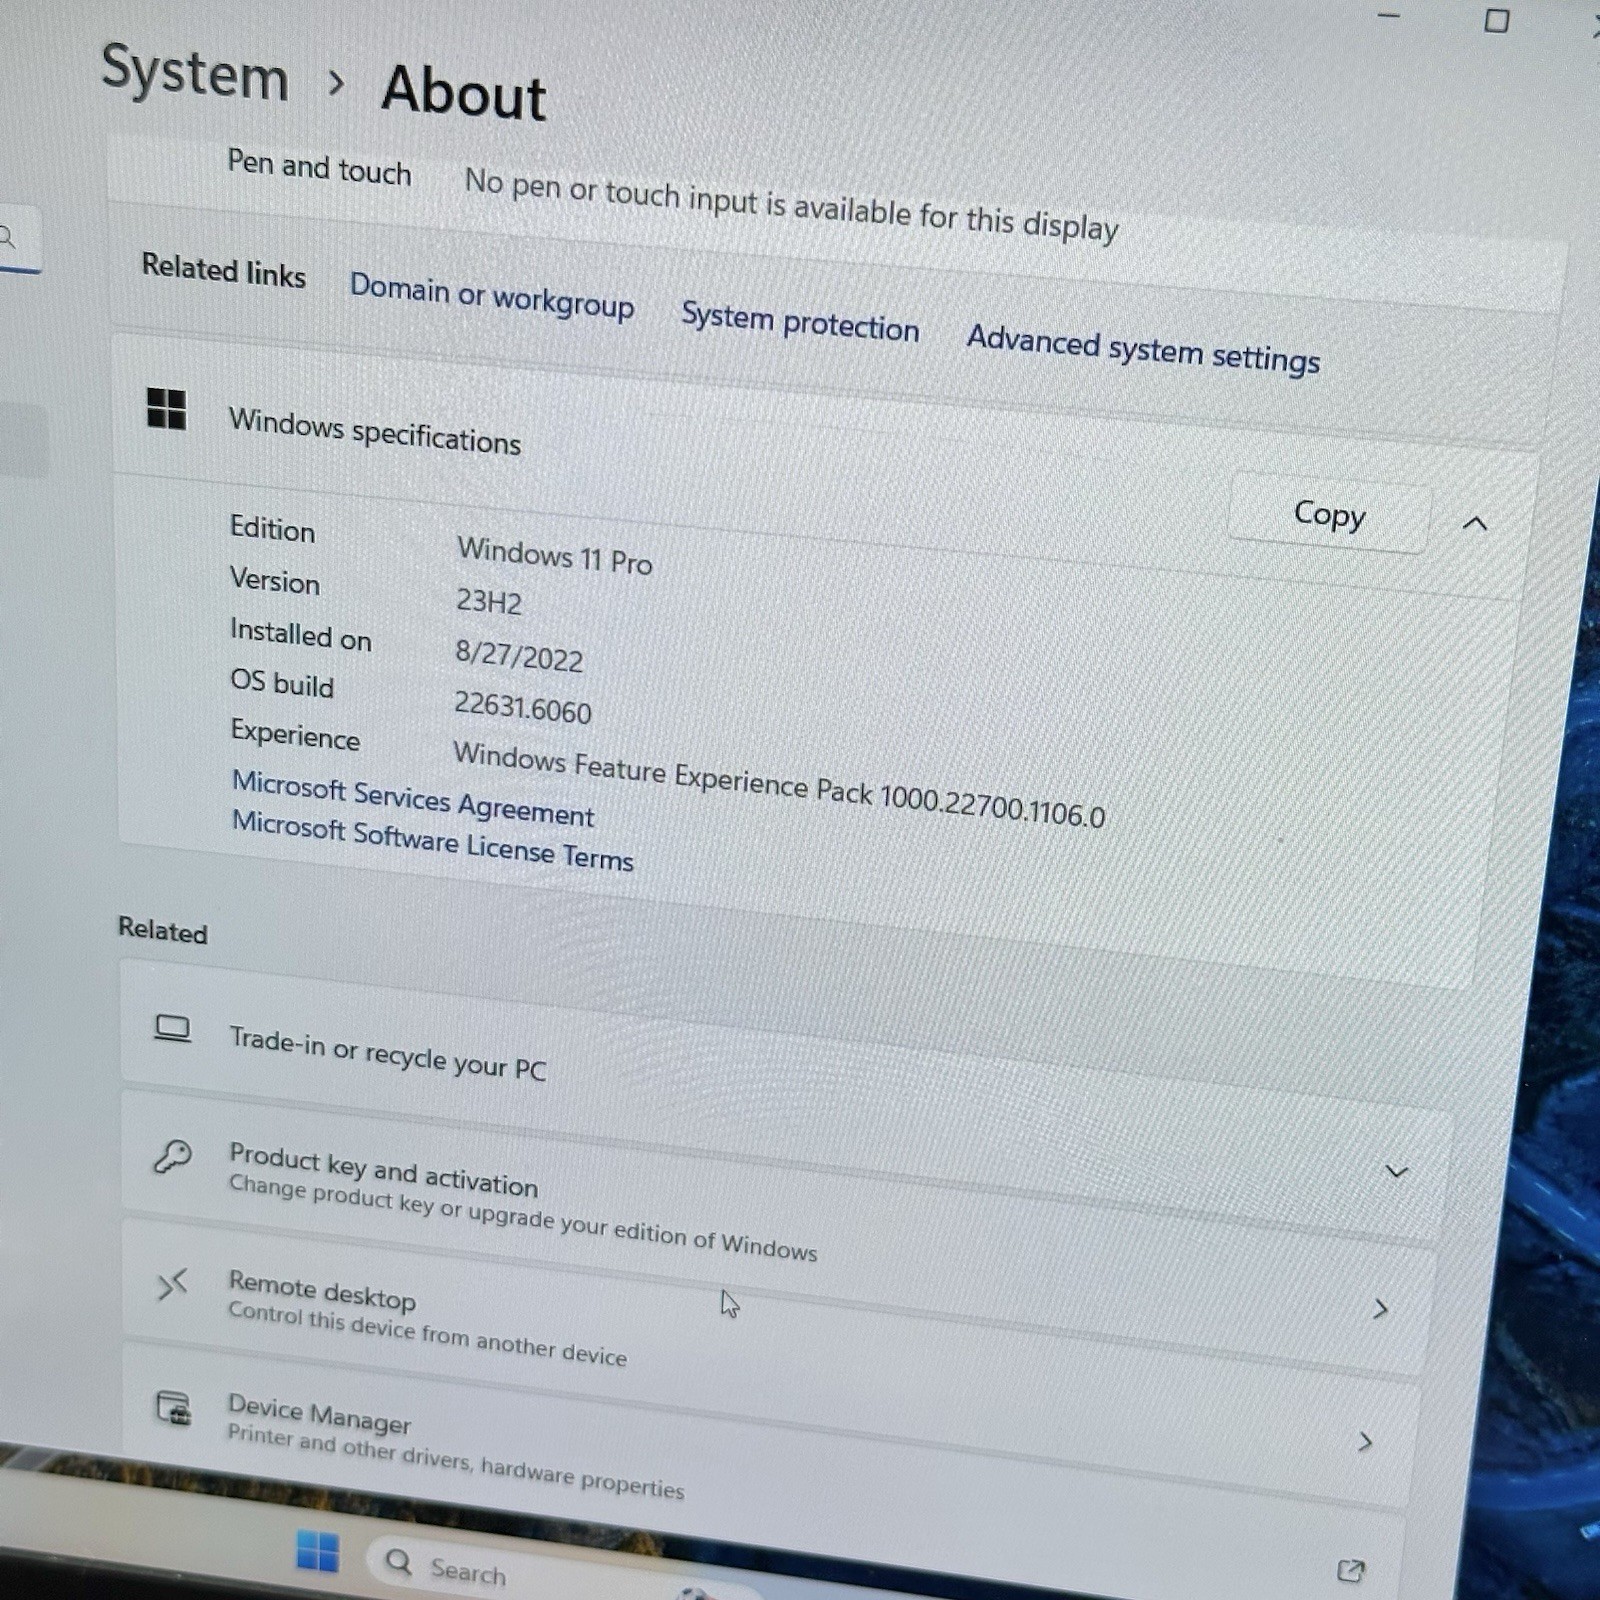Click Control this device from another device

coord(427,1333)
